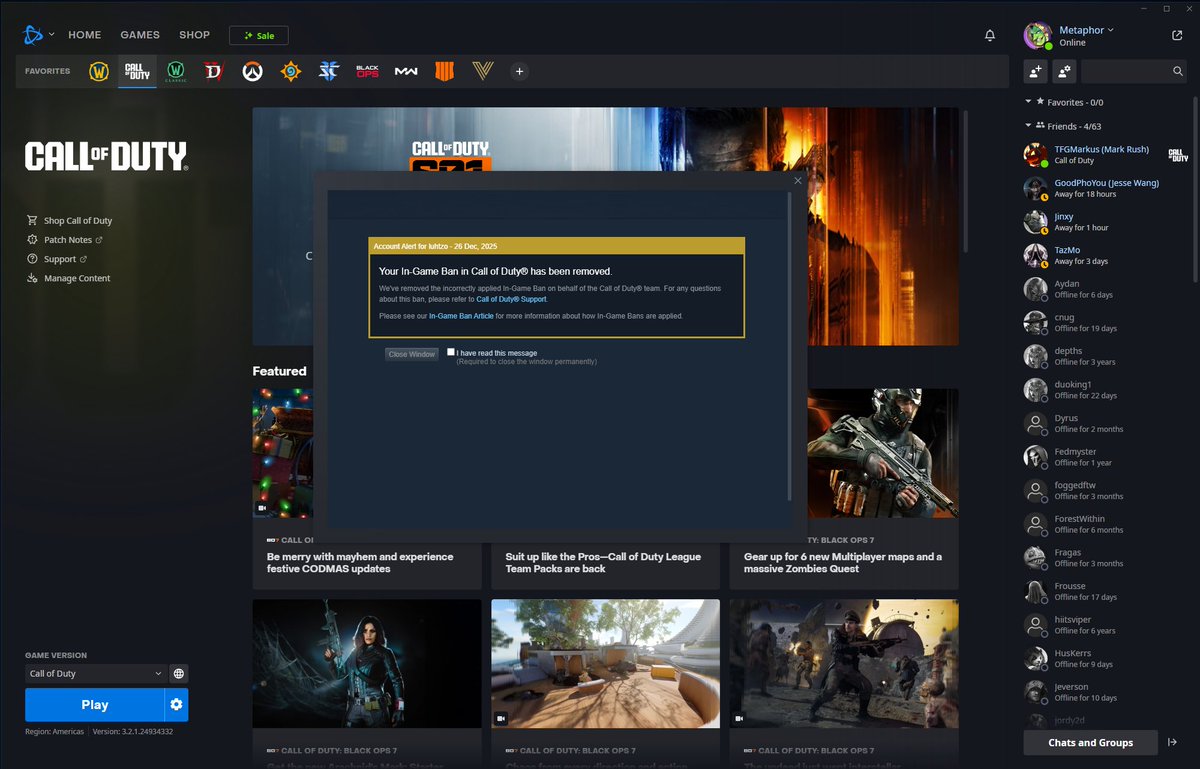This screenshot has height=769, width=1200.
Task: Go to the SHOP tab
Action: pyautogui.click(x=194, y=35)
